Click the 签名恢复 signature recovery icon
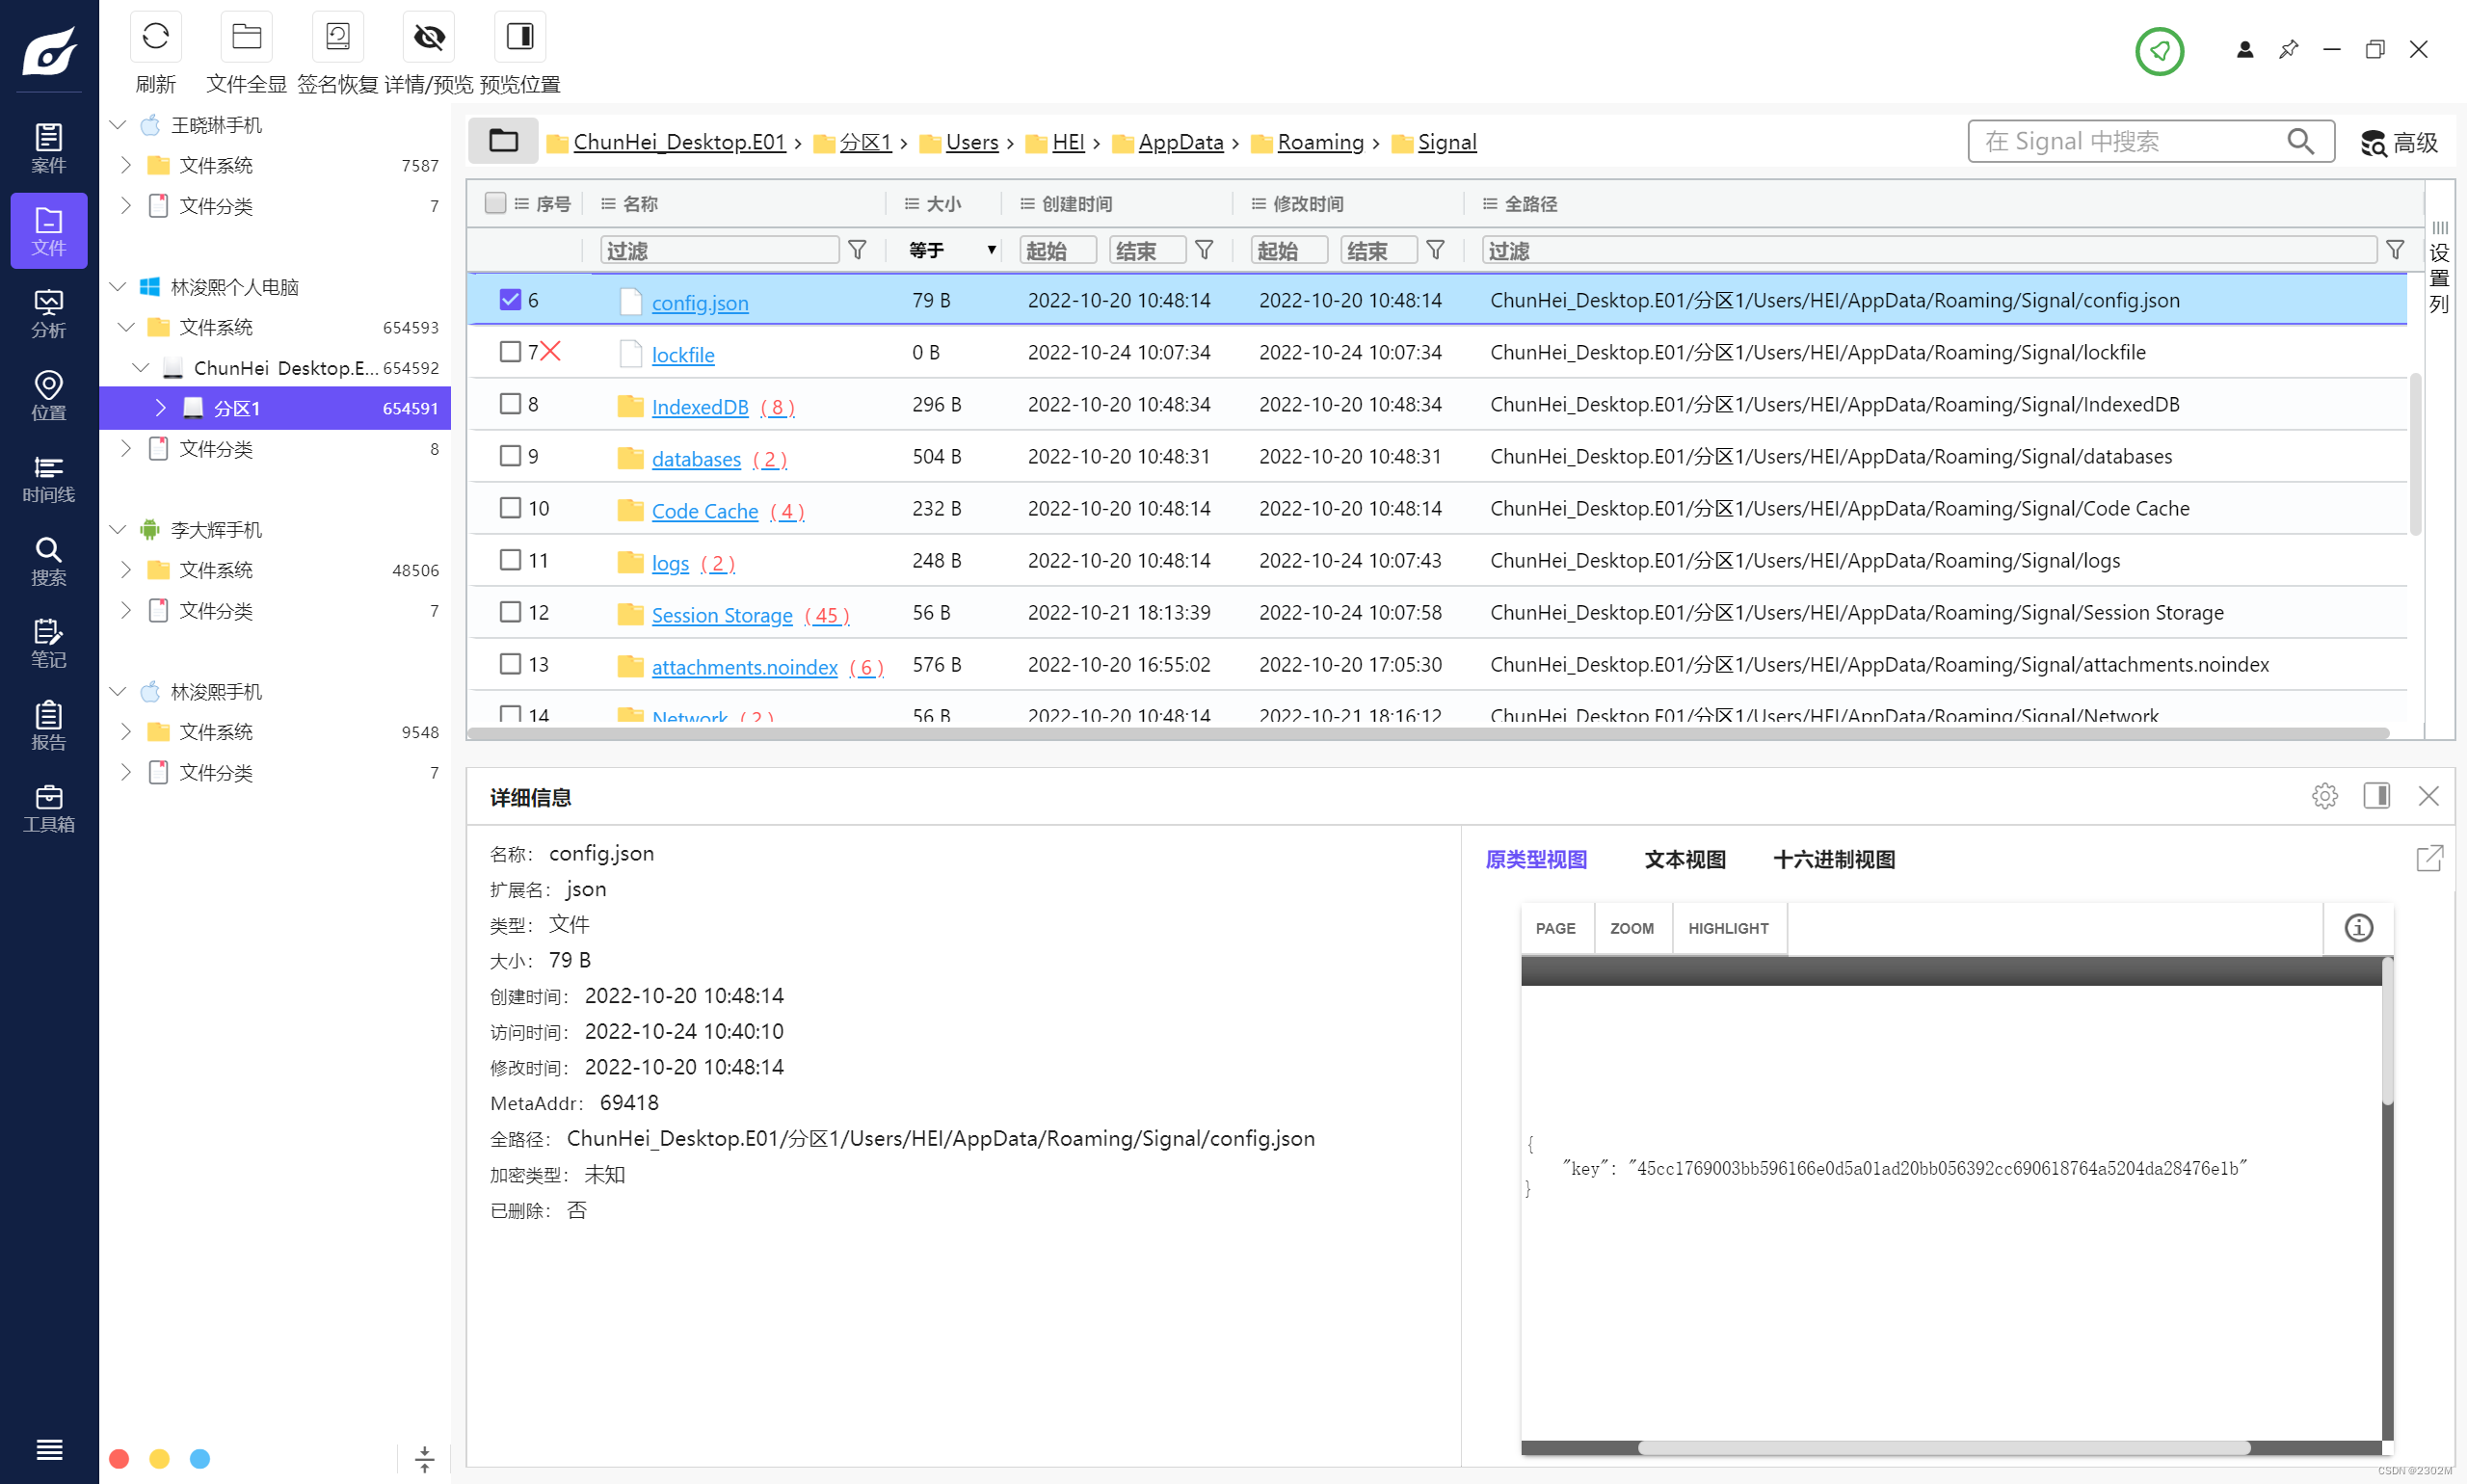Image resolution: width=2467 pixels, height=1484 pixels. click(x=337, y=38)
